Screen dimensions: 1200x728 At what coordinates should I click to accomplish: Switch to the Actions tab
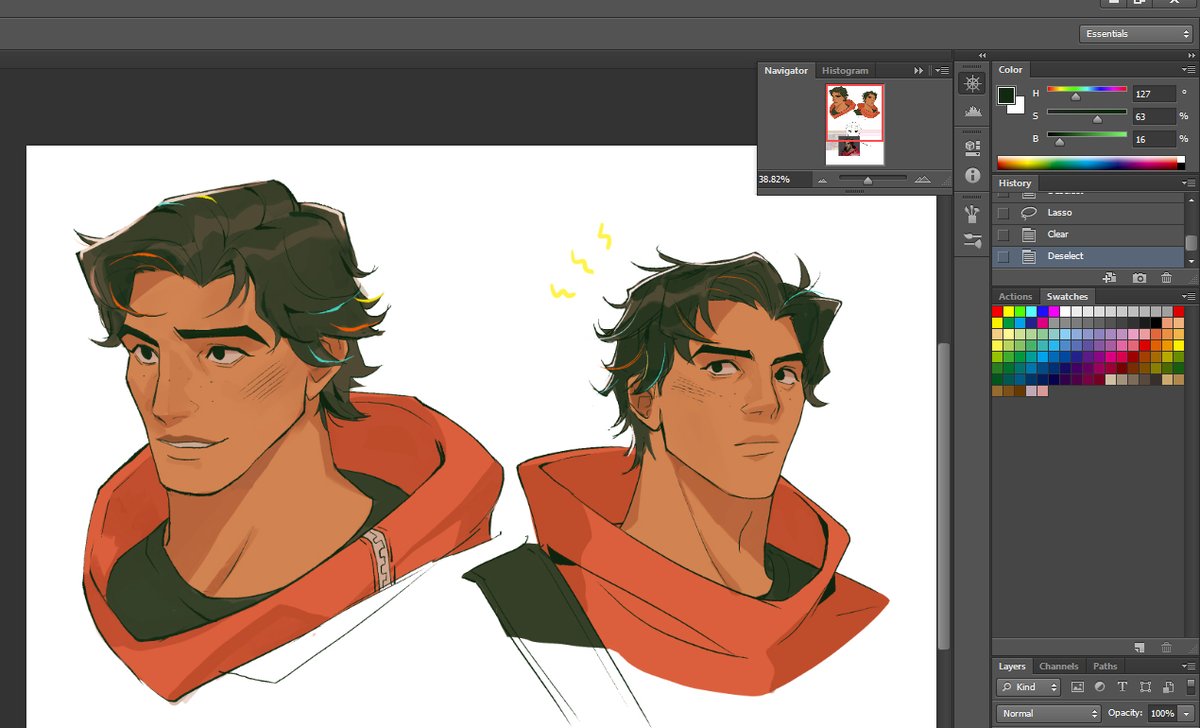1015,296
